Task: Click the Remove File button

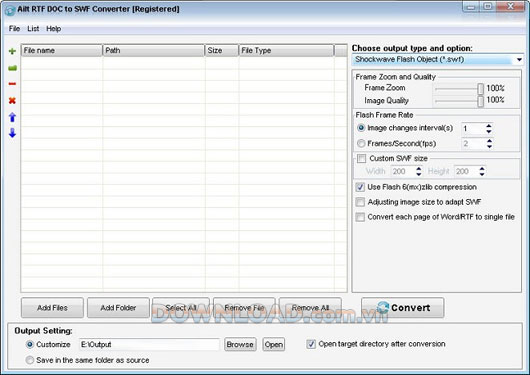Action: (x=244, y=308)
